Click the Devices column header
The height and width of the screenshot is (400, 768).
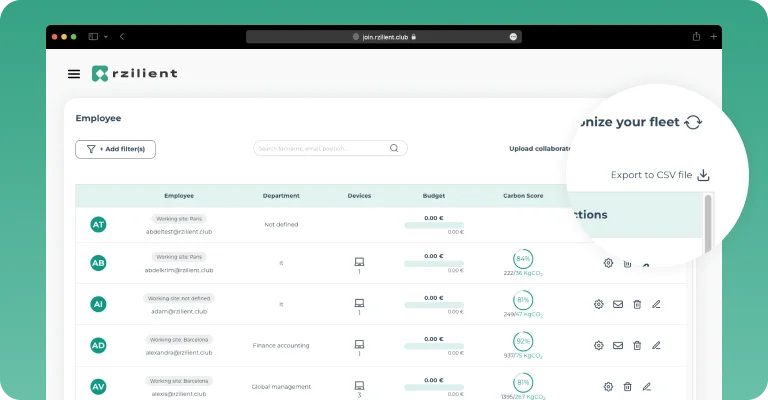point(359,196)
